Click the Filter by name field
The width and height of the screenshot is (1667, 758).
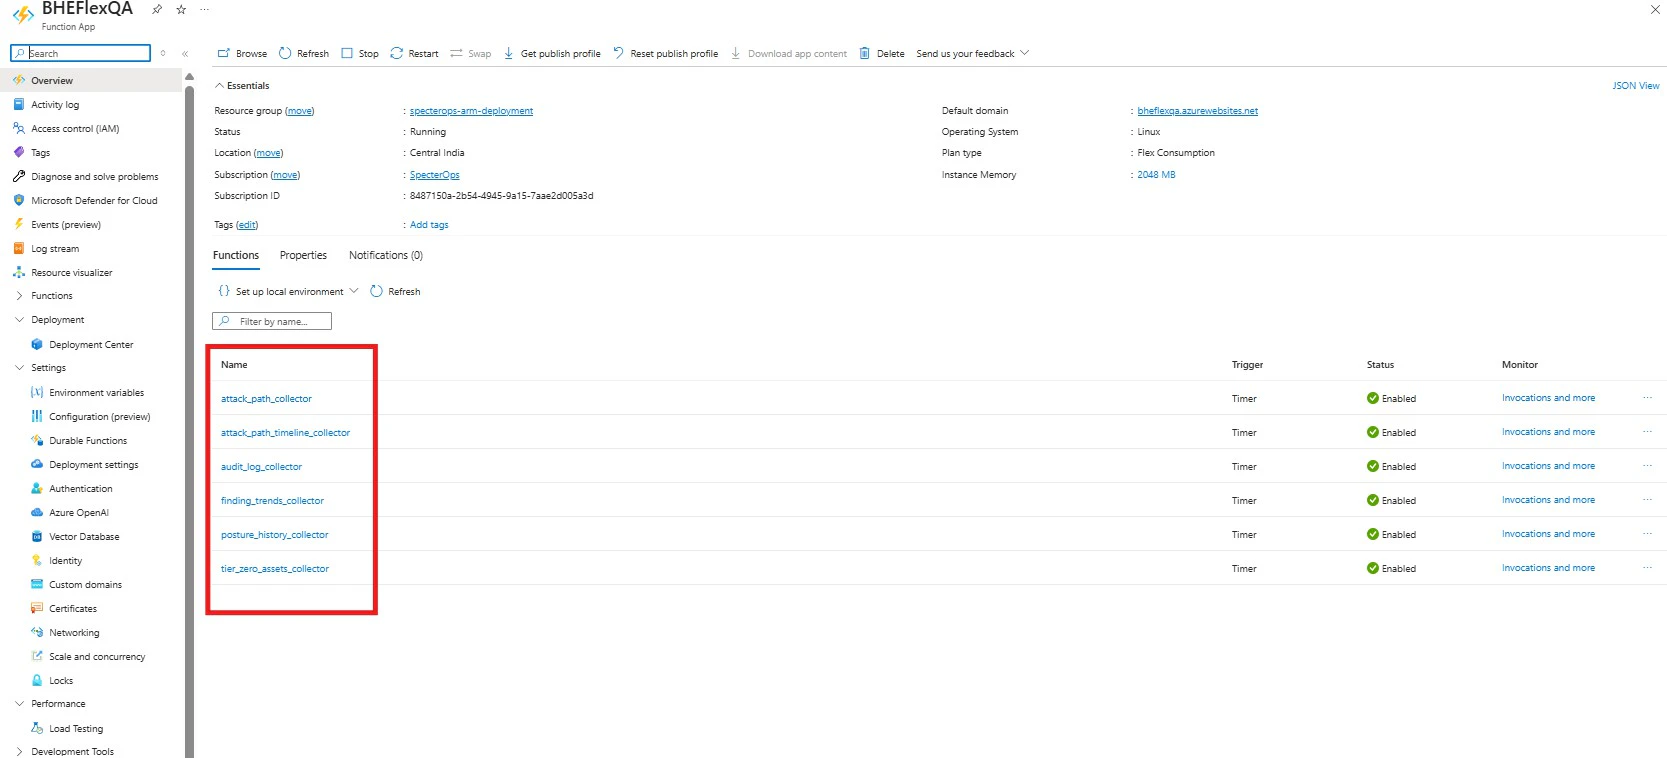pyautogui.click(x=272, y=321)
